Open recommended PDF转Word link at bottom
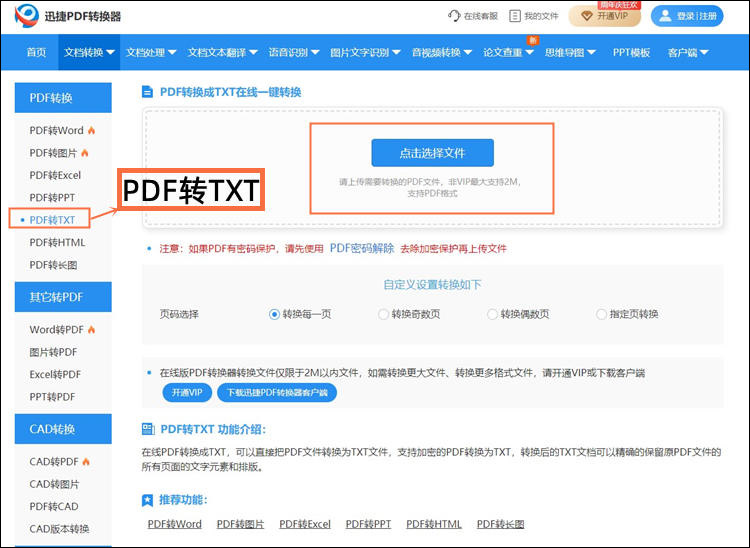Screen dimensions: 750x548 175,524
